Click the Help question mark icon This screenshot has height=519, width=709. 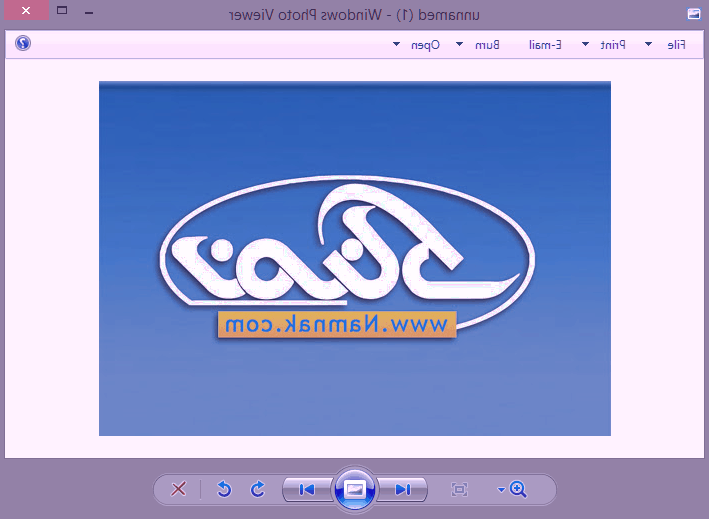point(23,43)
